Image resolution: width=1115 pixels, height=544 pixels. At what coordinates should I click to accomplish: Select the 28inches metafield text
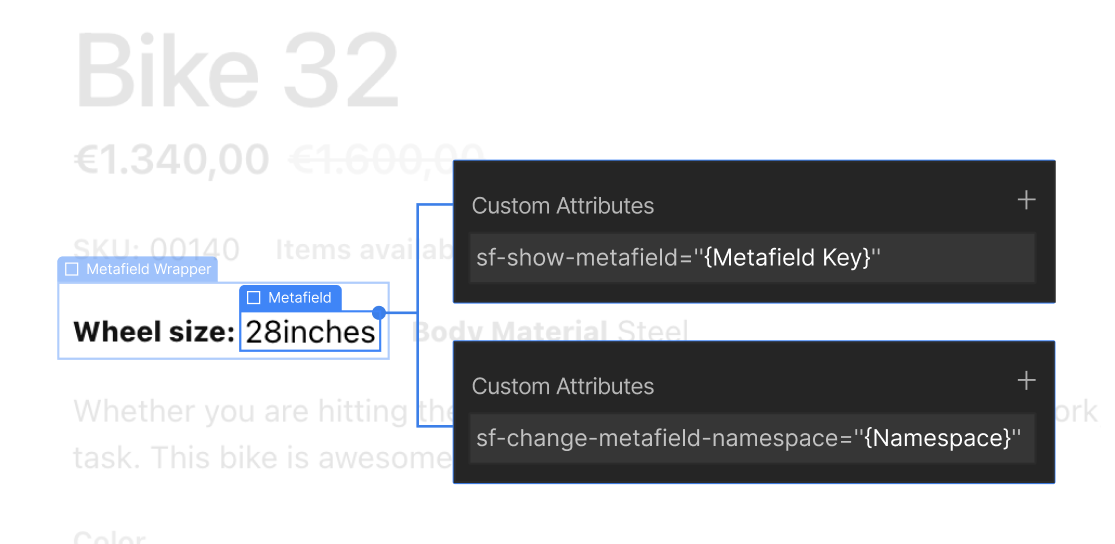click(310, 331)
